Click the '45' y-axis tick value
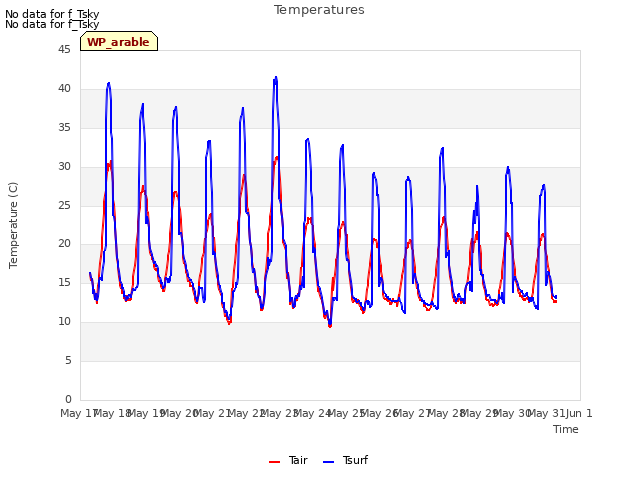The height and width of the screenshot is (480, 640). pyautogui.click(x=64, y=49)
